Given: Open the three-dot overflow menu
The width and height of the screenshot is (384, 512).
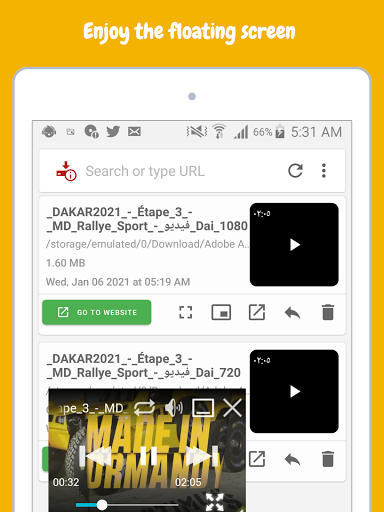Looking at the screenshot, I should [324, 171].
